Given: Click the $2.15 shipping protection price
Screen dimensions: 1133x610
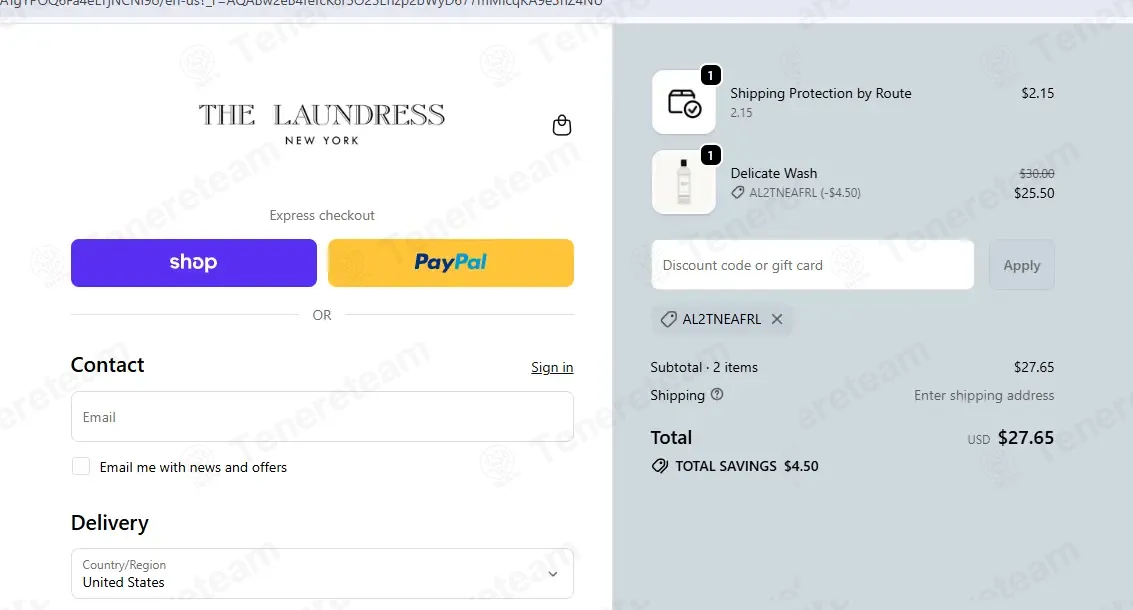Looking at the screenshot, I should [1038, 93].
